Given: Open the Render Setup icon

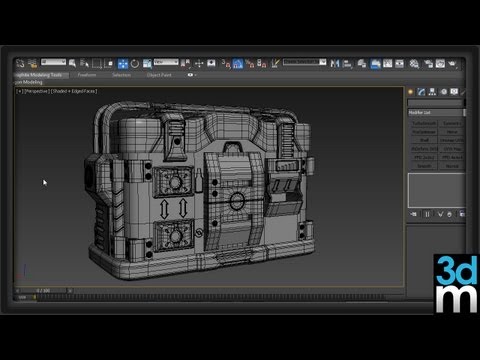Looking at the screenshot, I should pos(428,63).
